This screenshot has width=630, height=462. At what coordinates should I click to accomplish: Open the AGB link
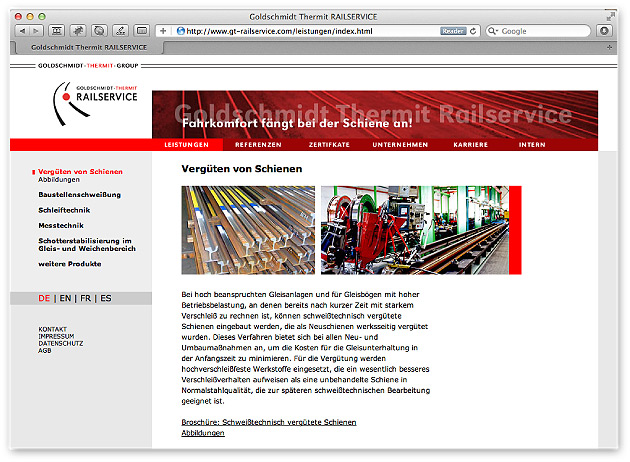coord(45,351)
